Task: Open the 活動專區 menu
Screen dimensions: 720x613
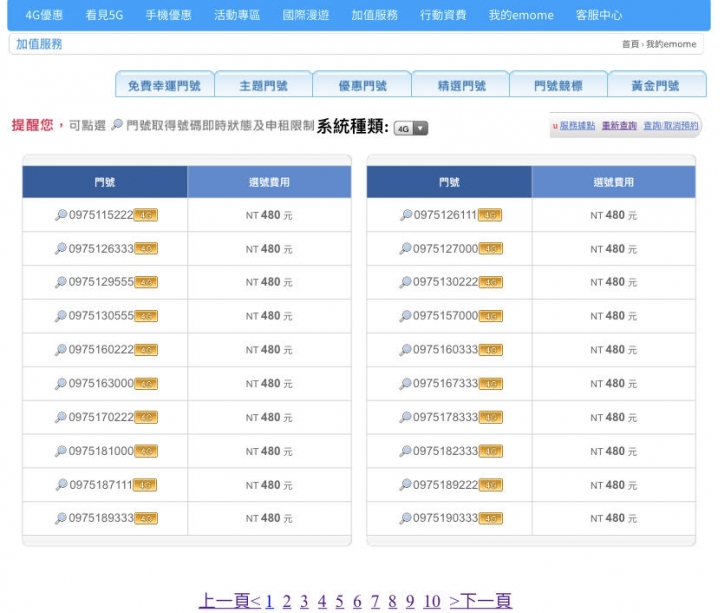Action: [237, 15]
